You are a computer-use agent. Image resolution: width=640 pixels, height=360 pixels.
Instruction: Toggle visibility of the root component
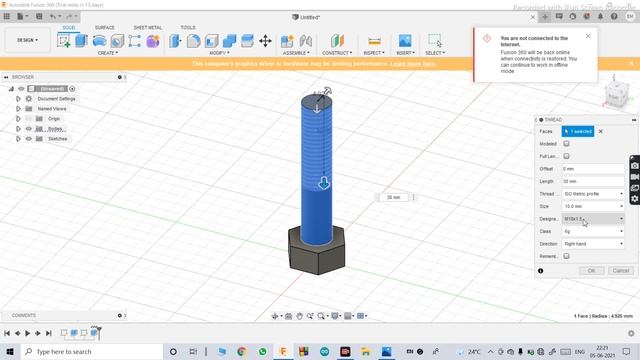click(21, 89)
